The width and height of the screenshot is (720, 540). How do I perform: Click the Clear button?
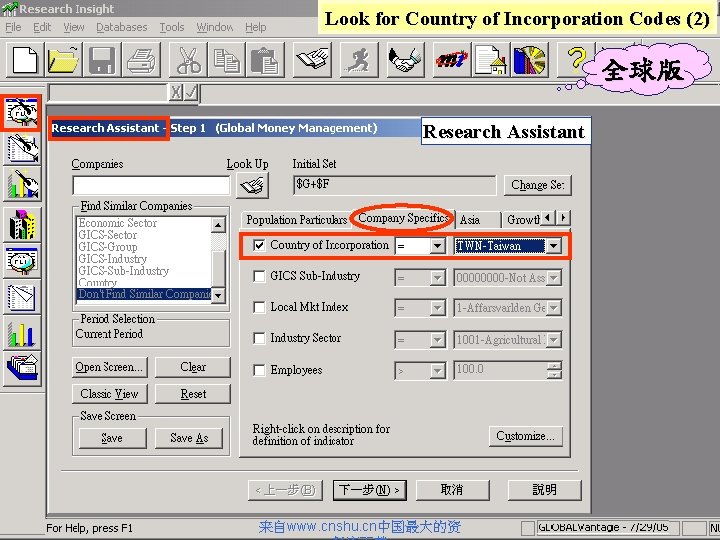coord(193,367)
